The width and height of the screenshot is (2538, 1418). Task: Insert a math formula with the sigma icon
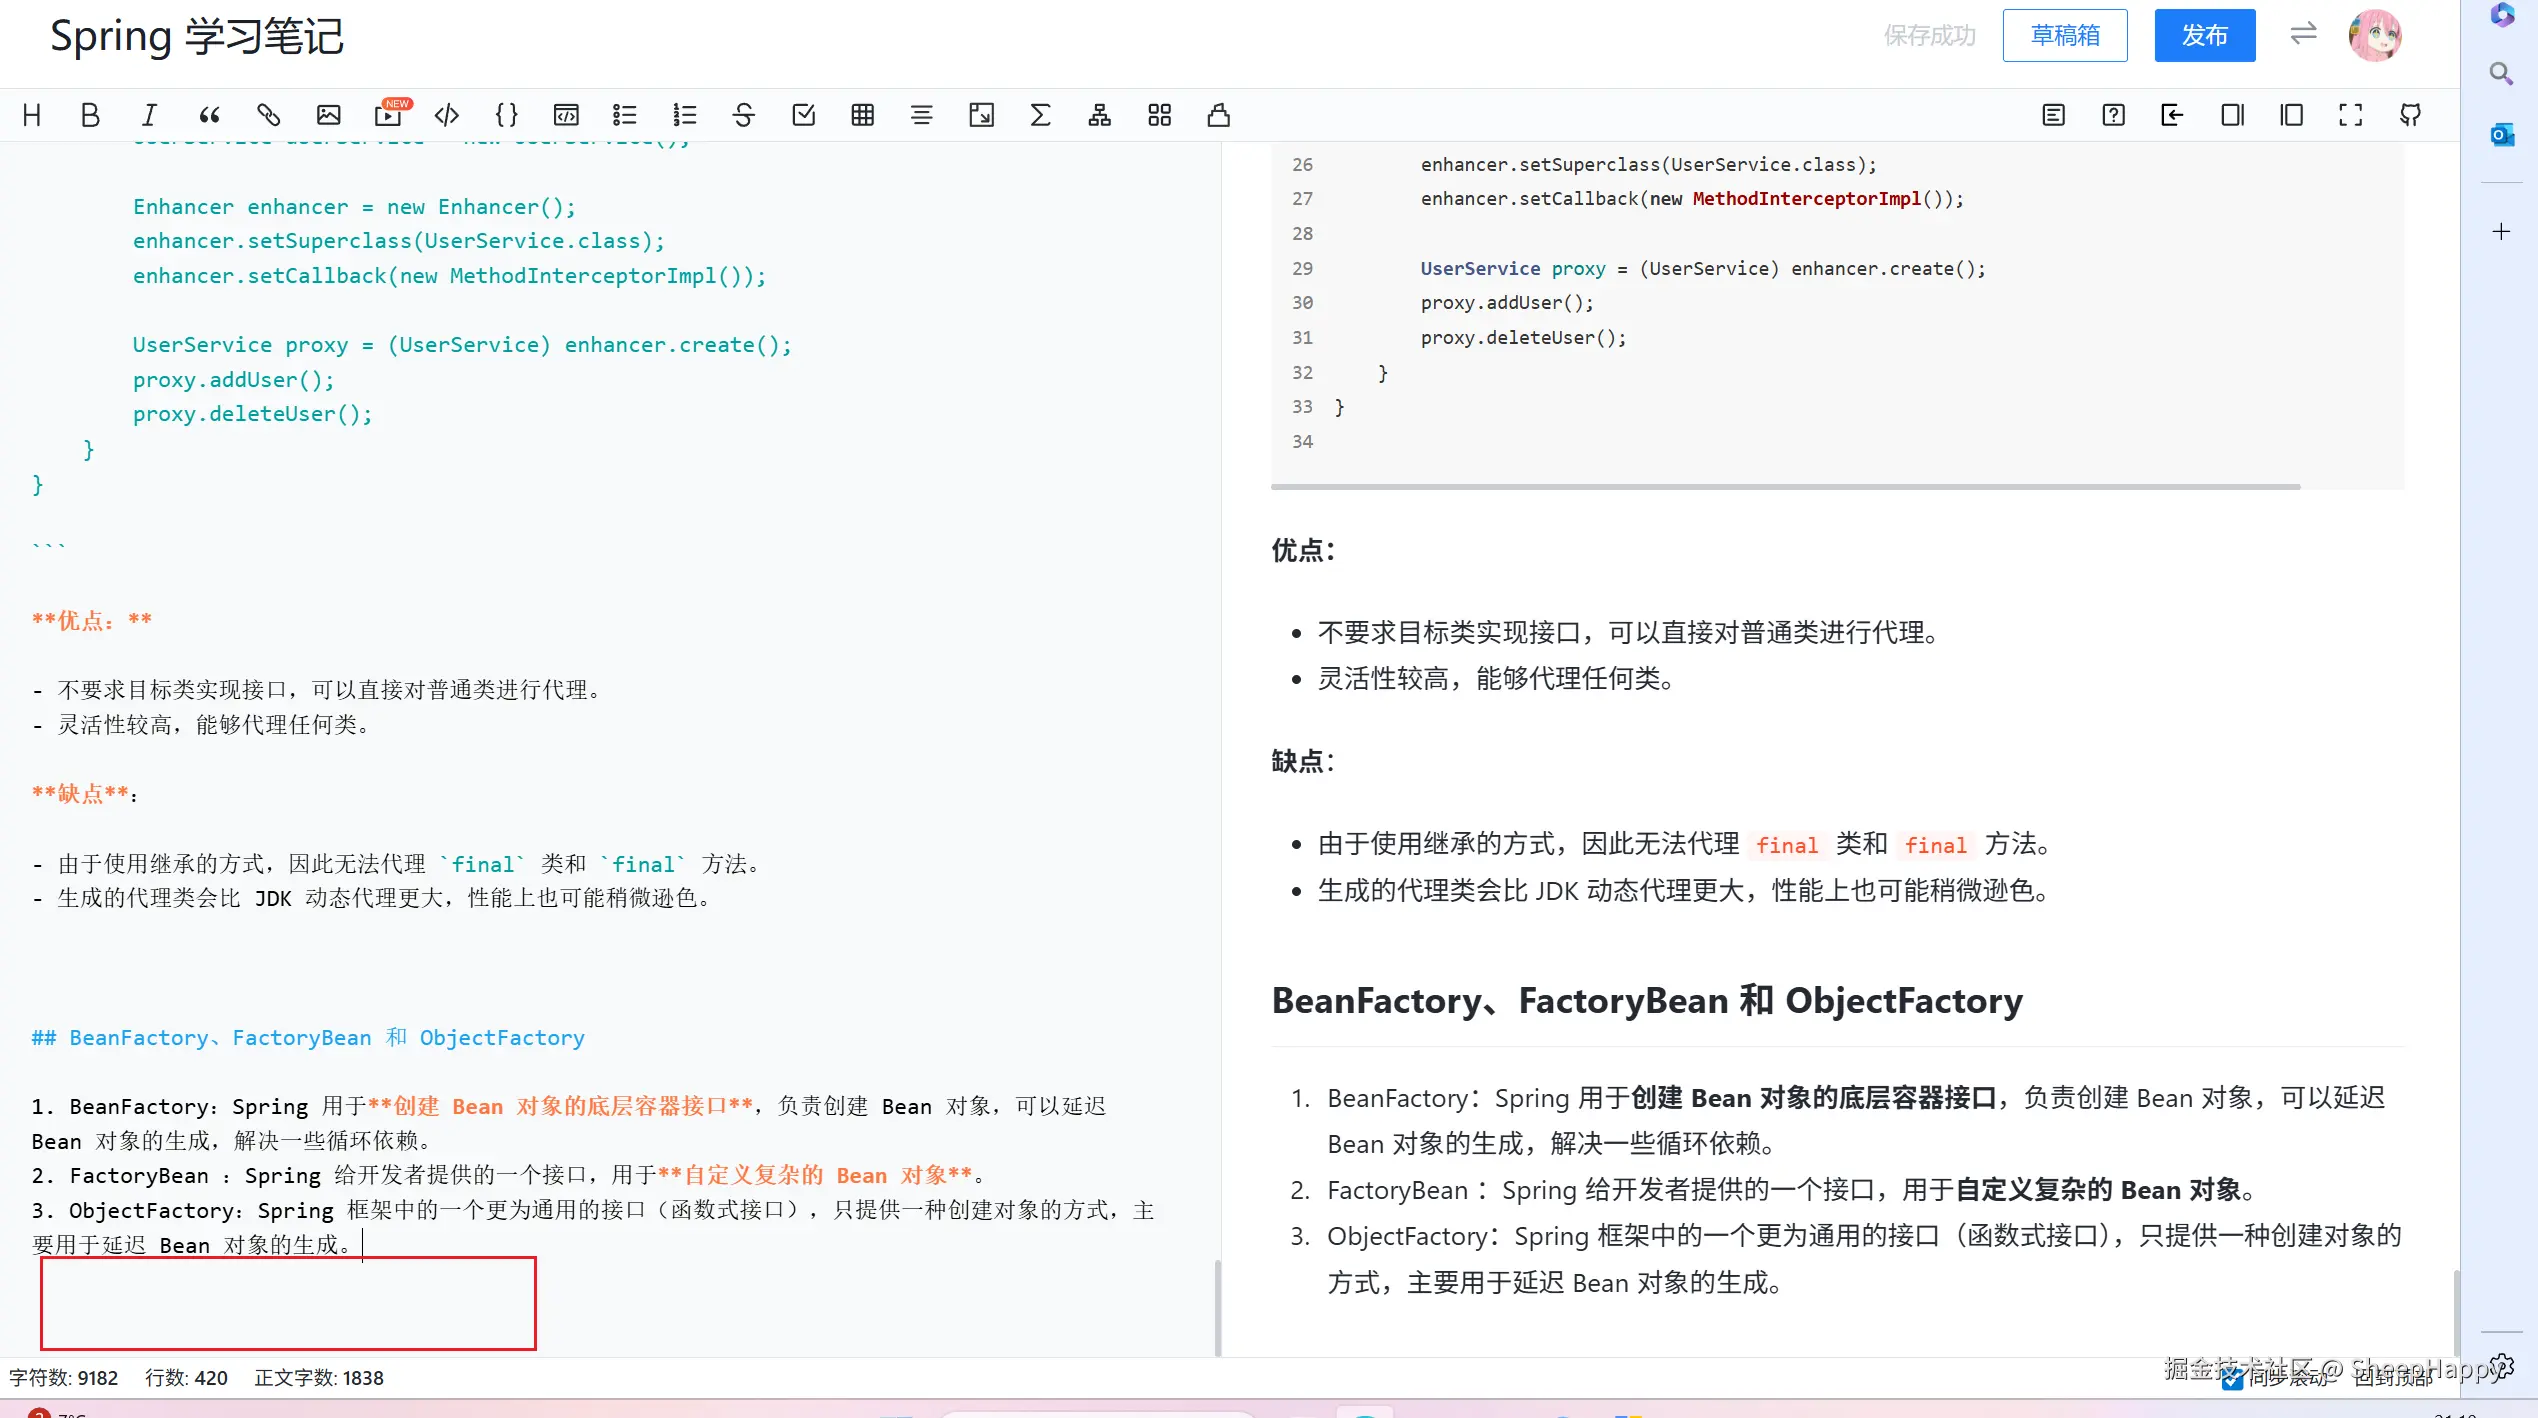(1040, 114)
